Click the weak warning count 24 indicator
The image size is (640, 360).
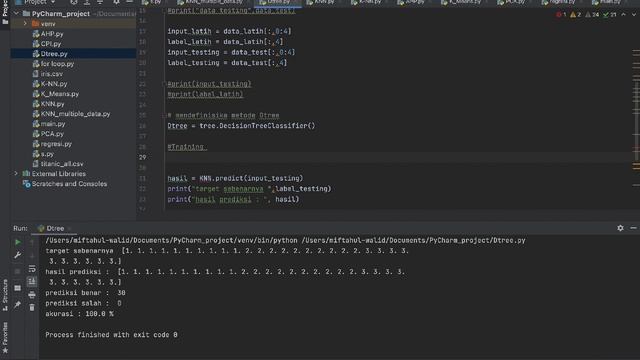pos(592,15)
